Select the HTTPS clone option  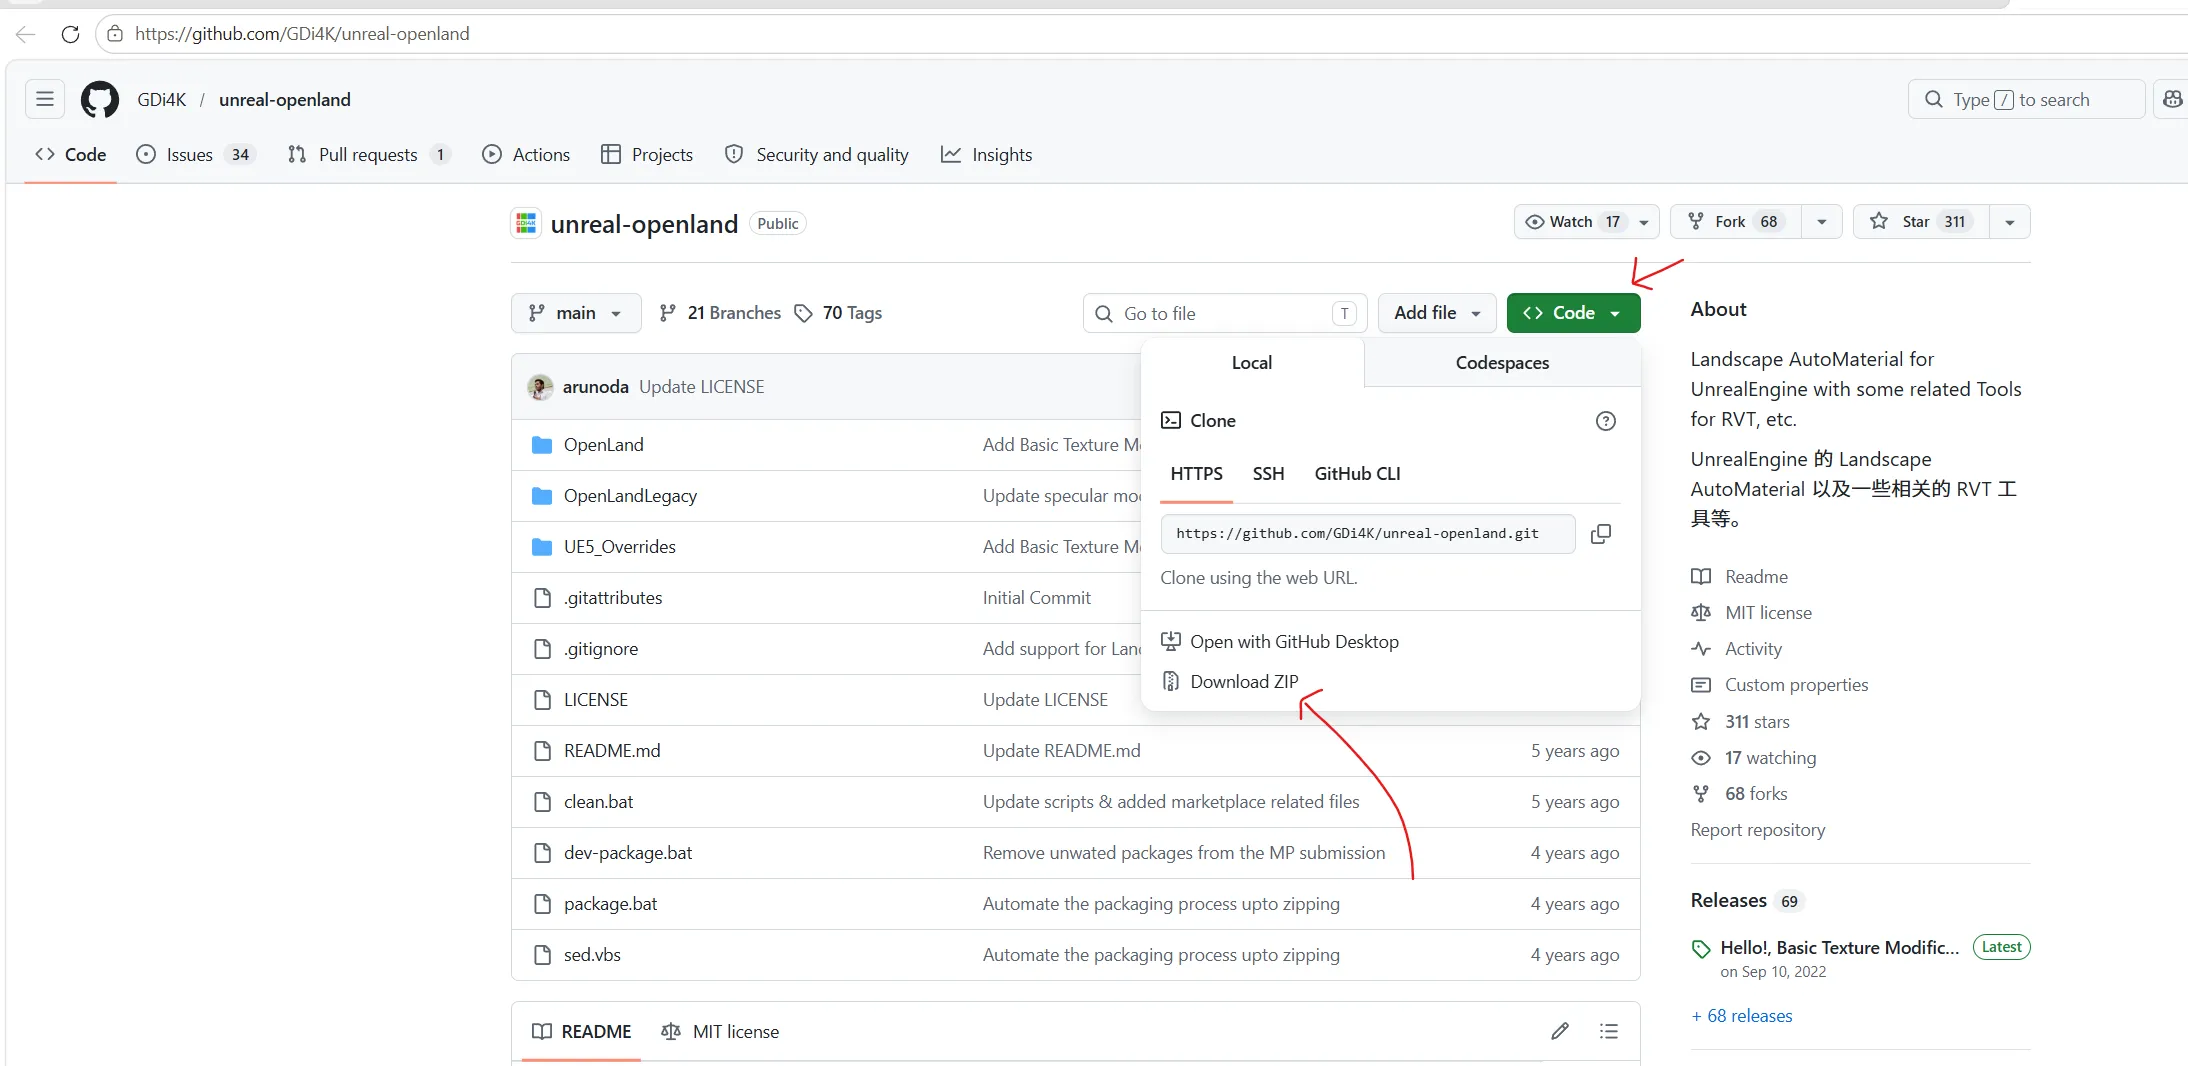[x=1197, y=474]
